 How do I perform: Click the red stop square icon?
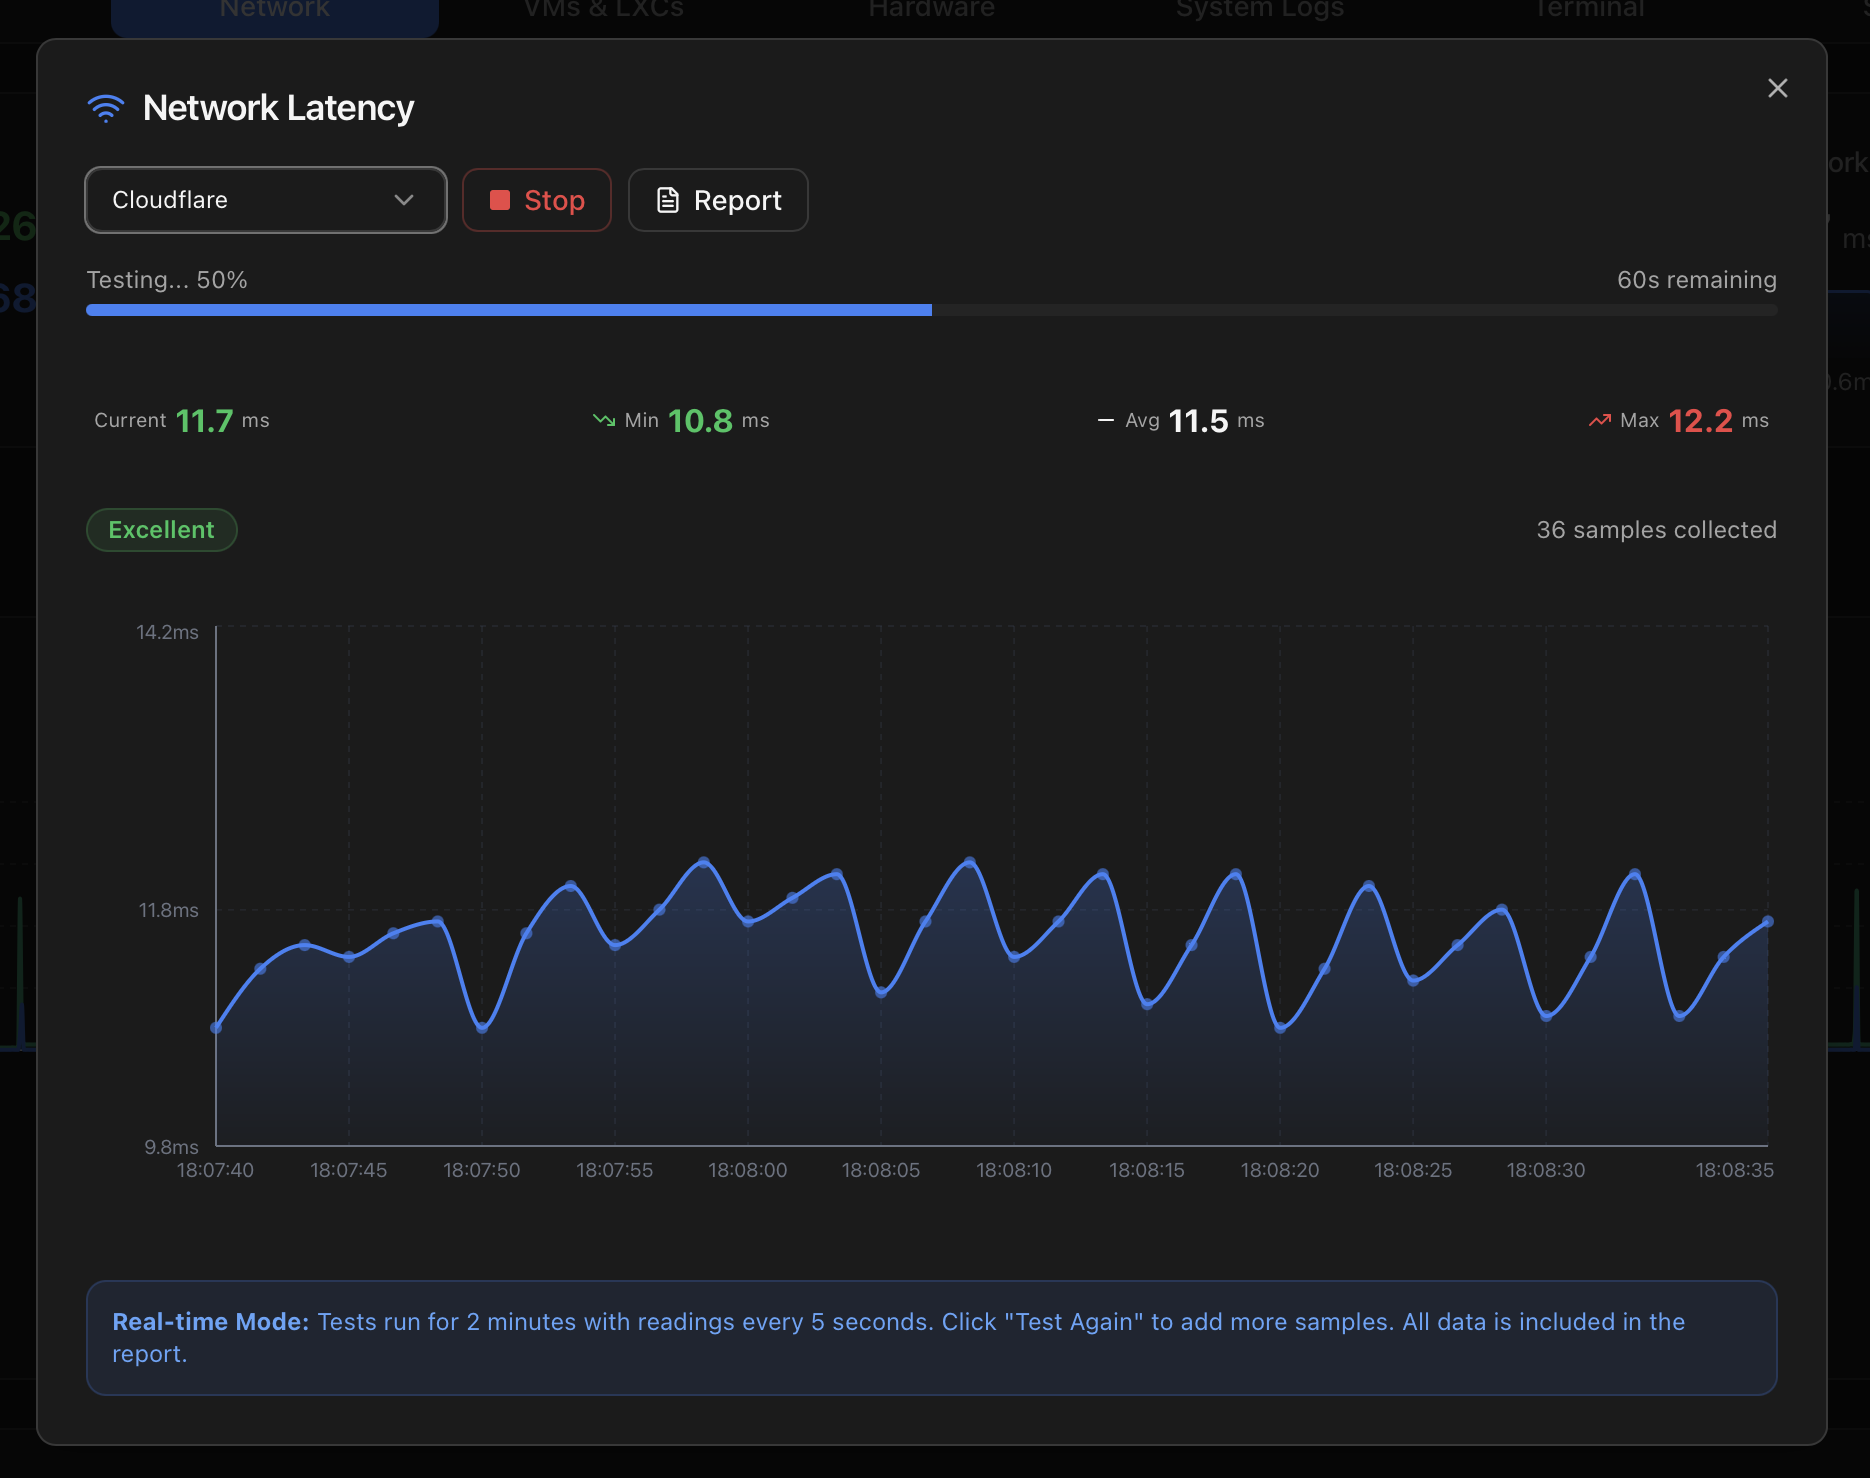pos(500,200)
